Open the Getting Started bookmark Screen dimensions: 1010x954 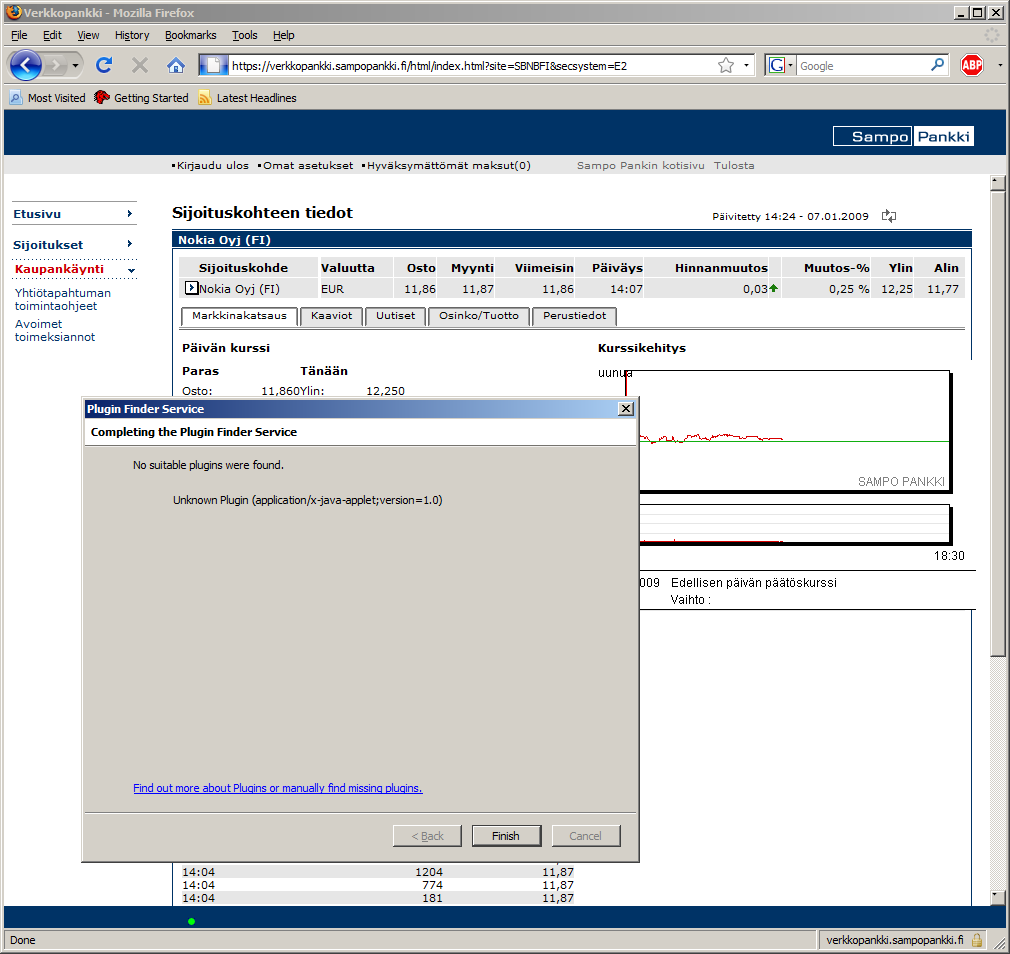click(142, 98)
